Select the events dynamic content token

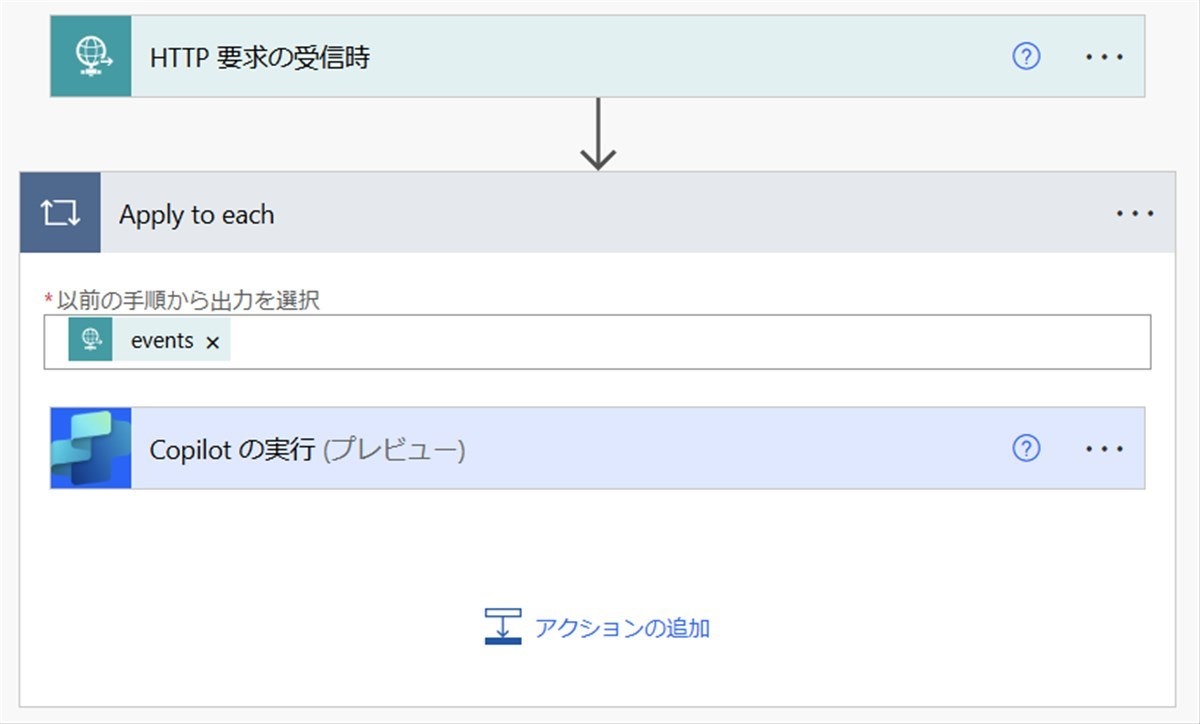point(150,340)
